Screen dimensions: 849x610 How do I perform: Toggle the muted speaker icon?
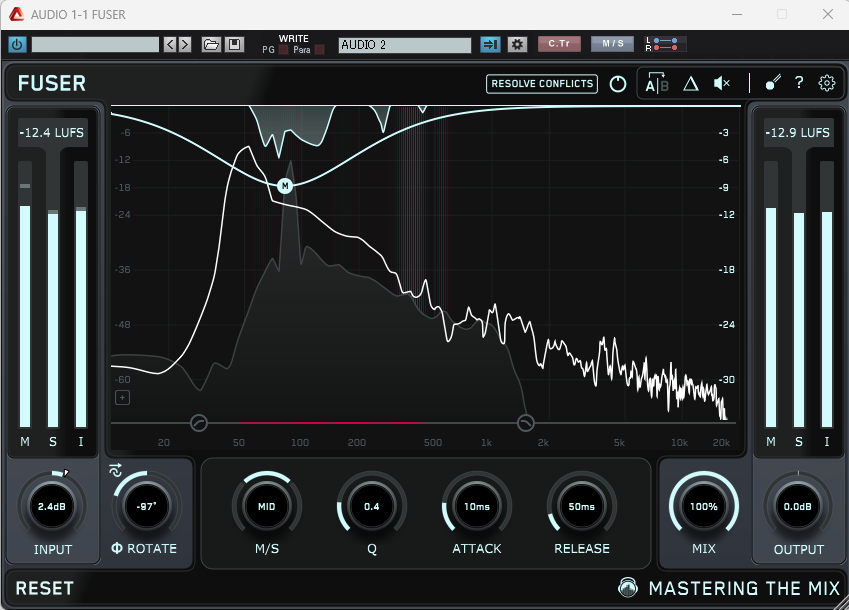(722, 83)
